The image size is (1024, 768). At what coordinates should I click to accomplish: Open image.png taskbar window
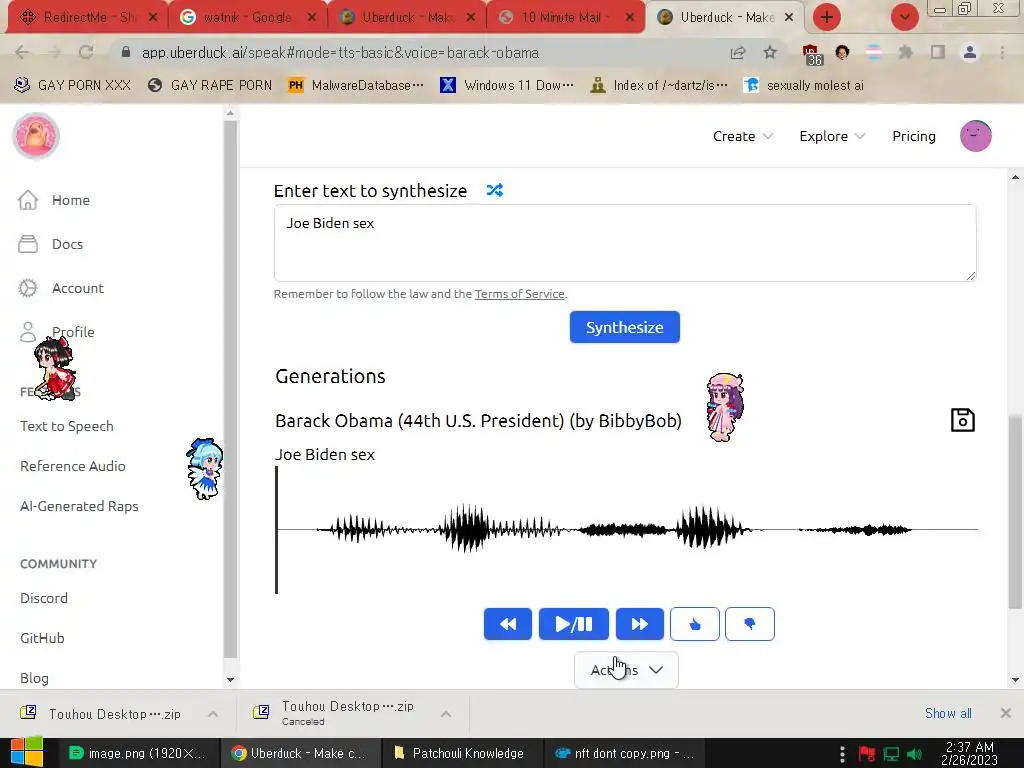tap(137, 754)
